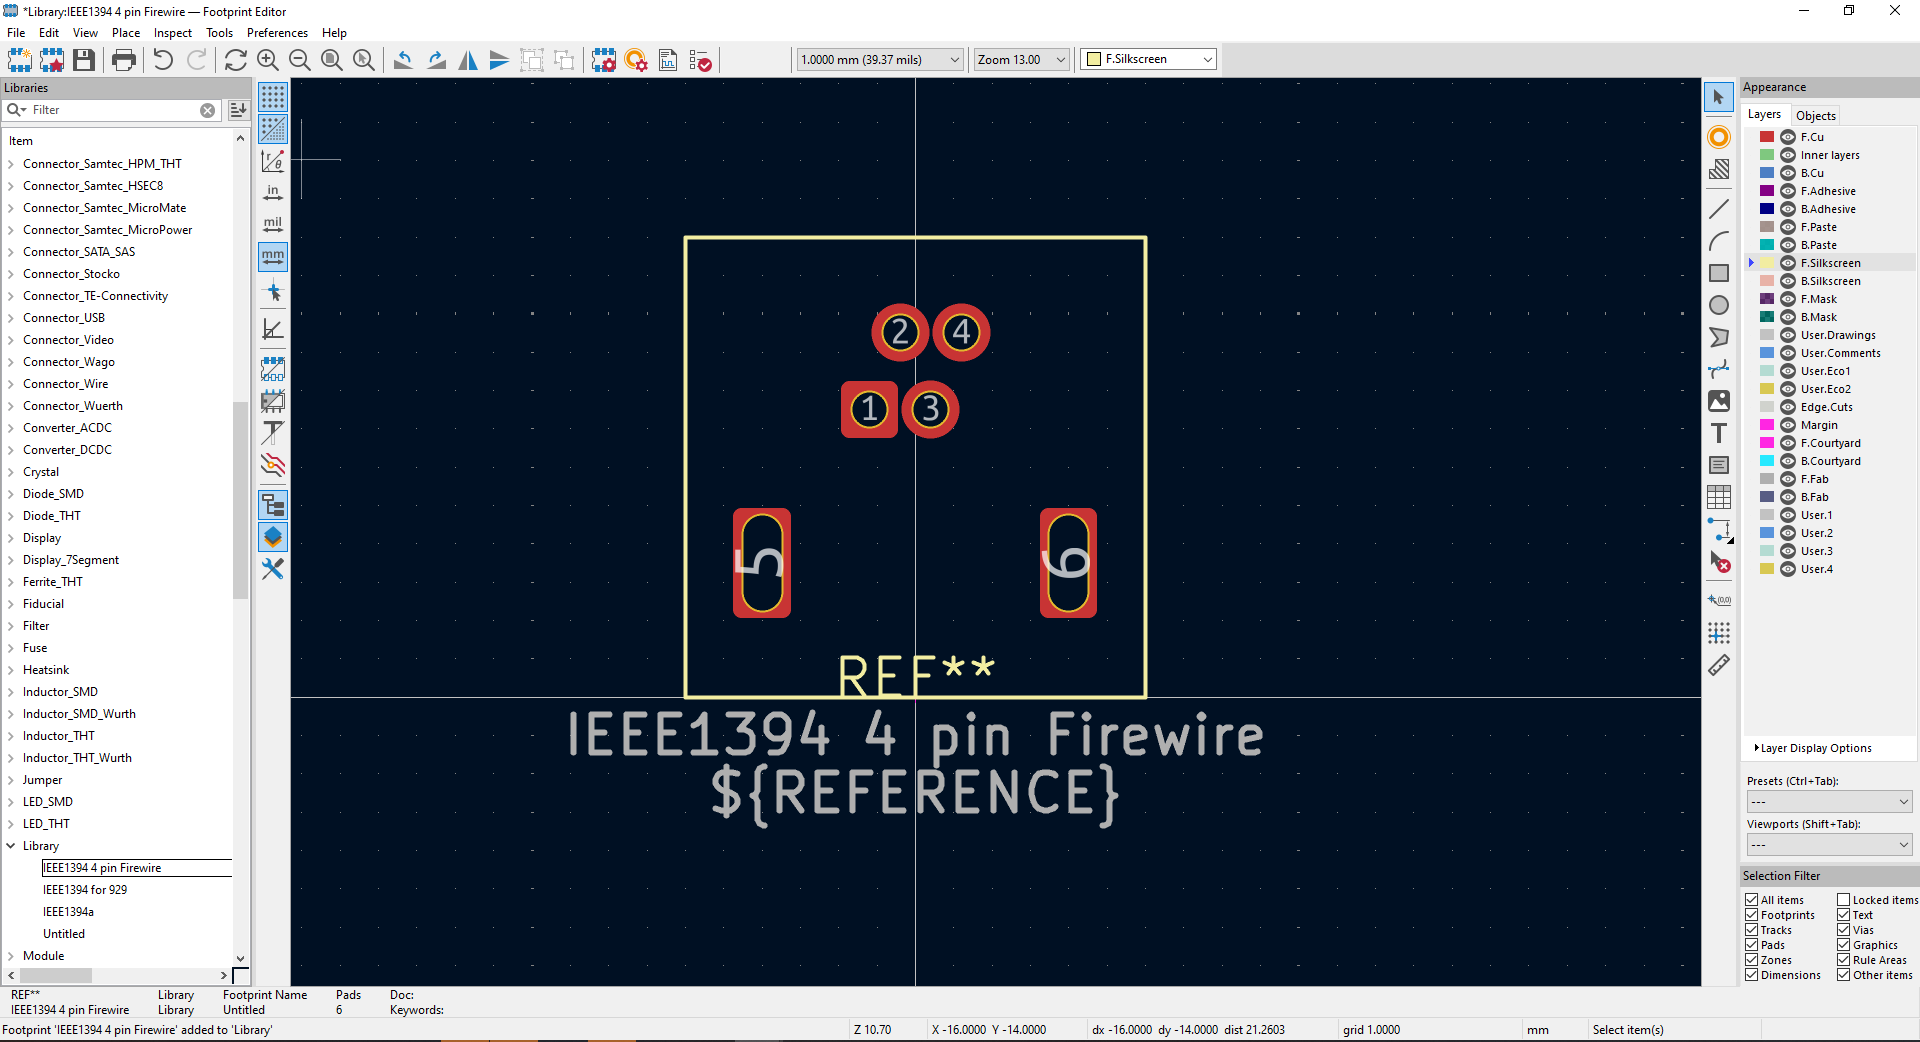Open the Inspect menu

pyautogui.click(x=172, y=33)
